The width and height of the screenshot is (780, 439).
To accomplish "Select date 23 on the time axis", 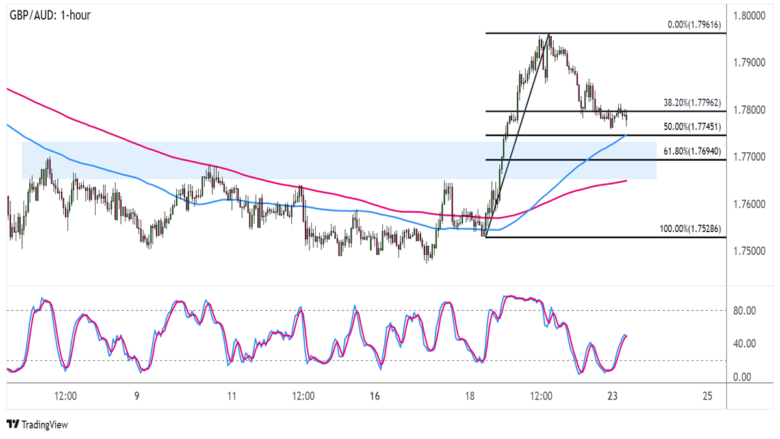I will coord(612,397).
